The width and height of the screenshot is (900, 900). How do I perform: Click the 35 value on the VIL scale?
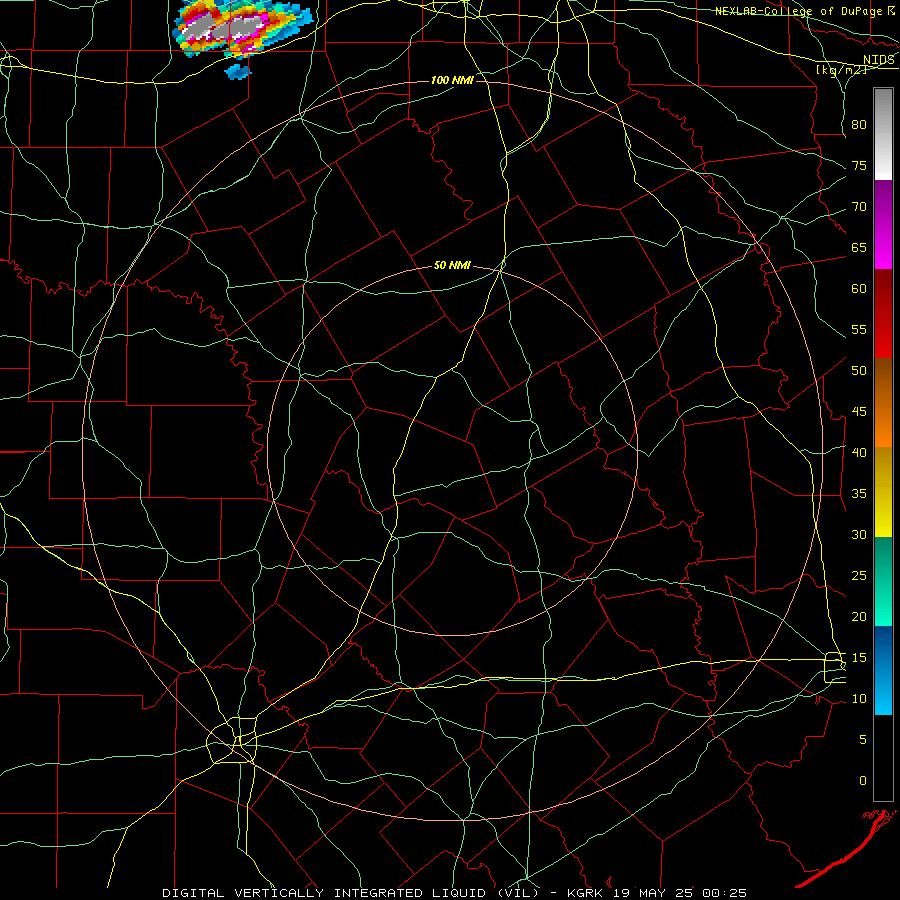pos(859,494)
